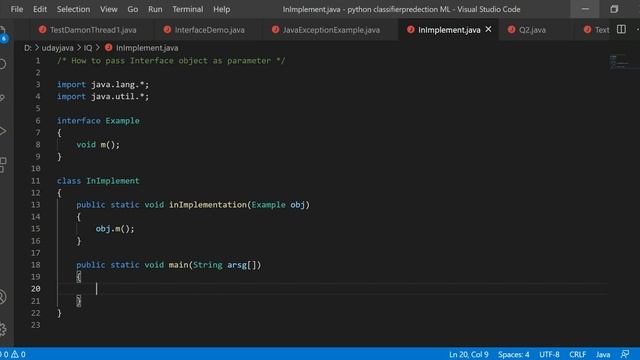Open the Run menu
This screenshot has height=360, width=640.
pyautogui.click(x=155, y=9)
